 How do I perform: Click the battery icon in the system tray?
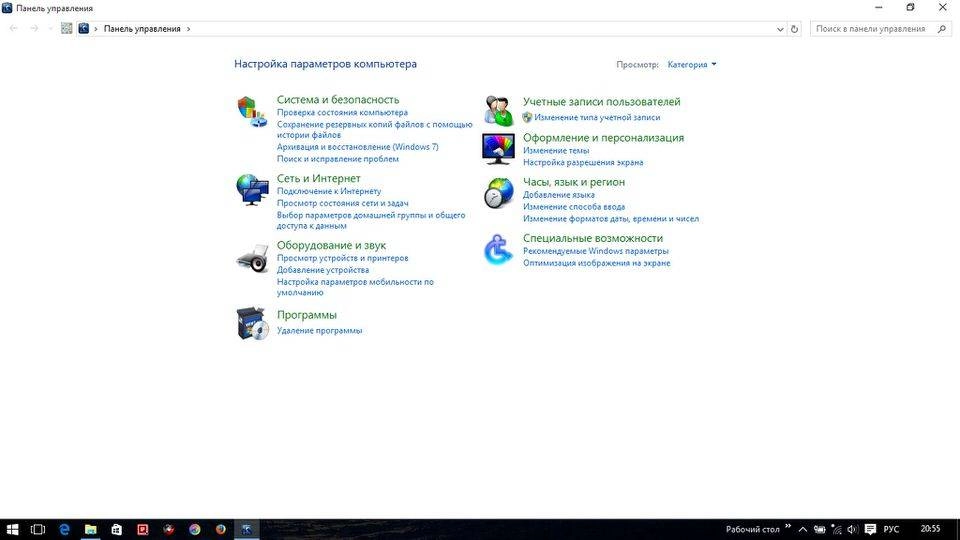click(x=820, y=530)
